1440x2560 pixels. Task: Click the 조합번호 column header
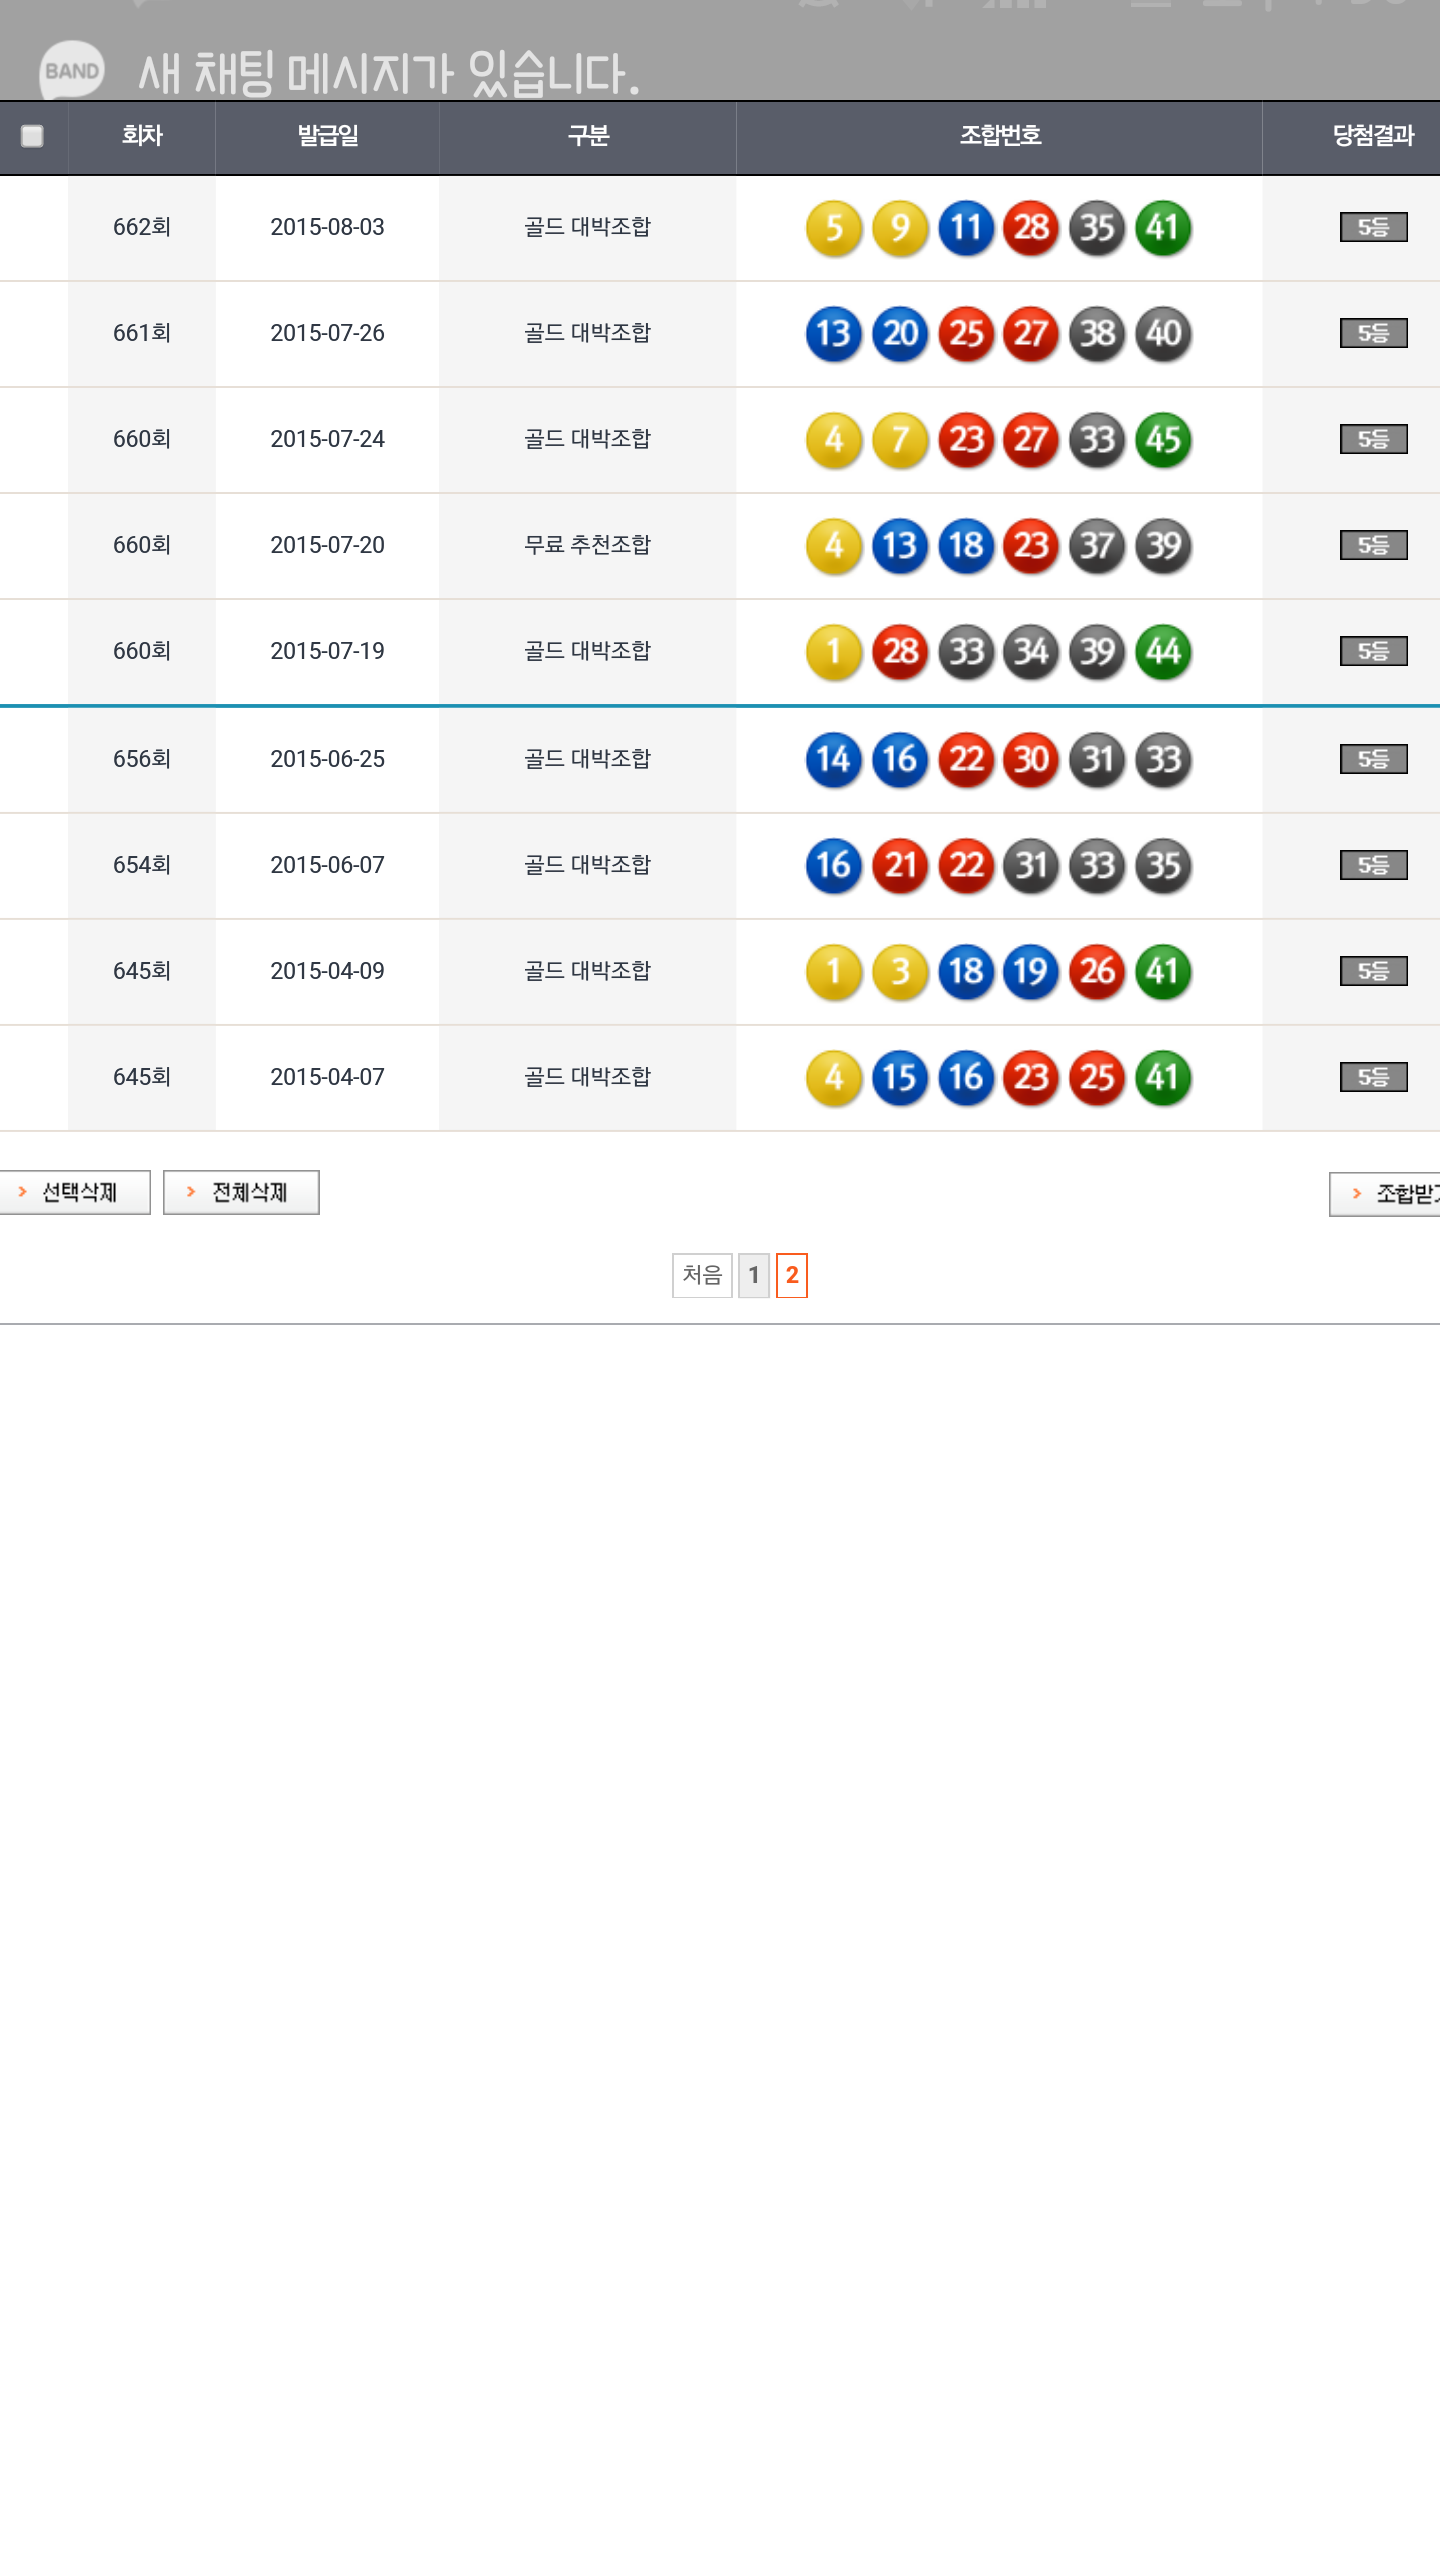(999, 136)
